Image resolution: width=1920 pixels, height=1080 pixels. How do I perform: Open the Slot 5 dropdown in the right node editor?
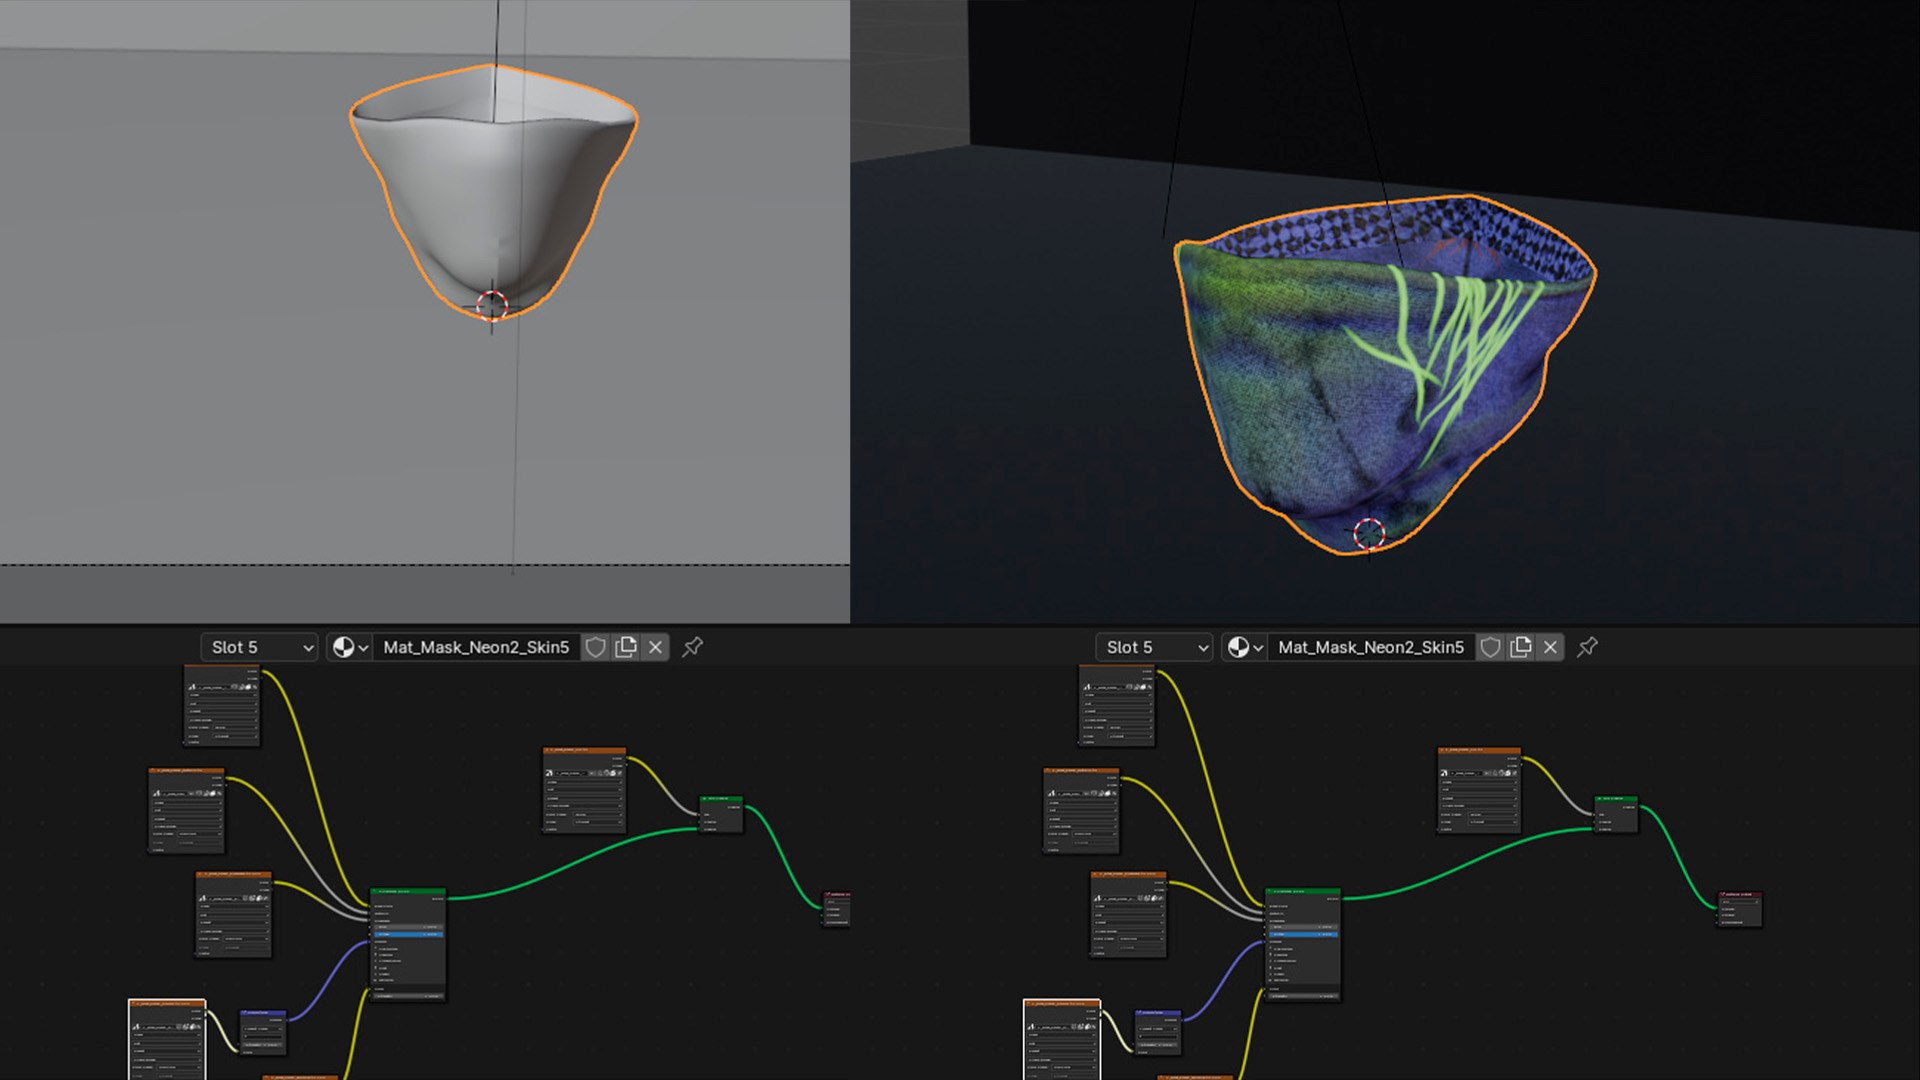tap(1154, 647)
